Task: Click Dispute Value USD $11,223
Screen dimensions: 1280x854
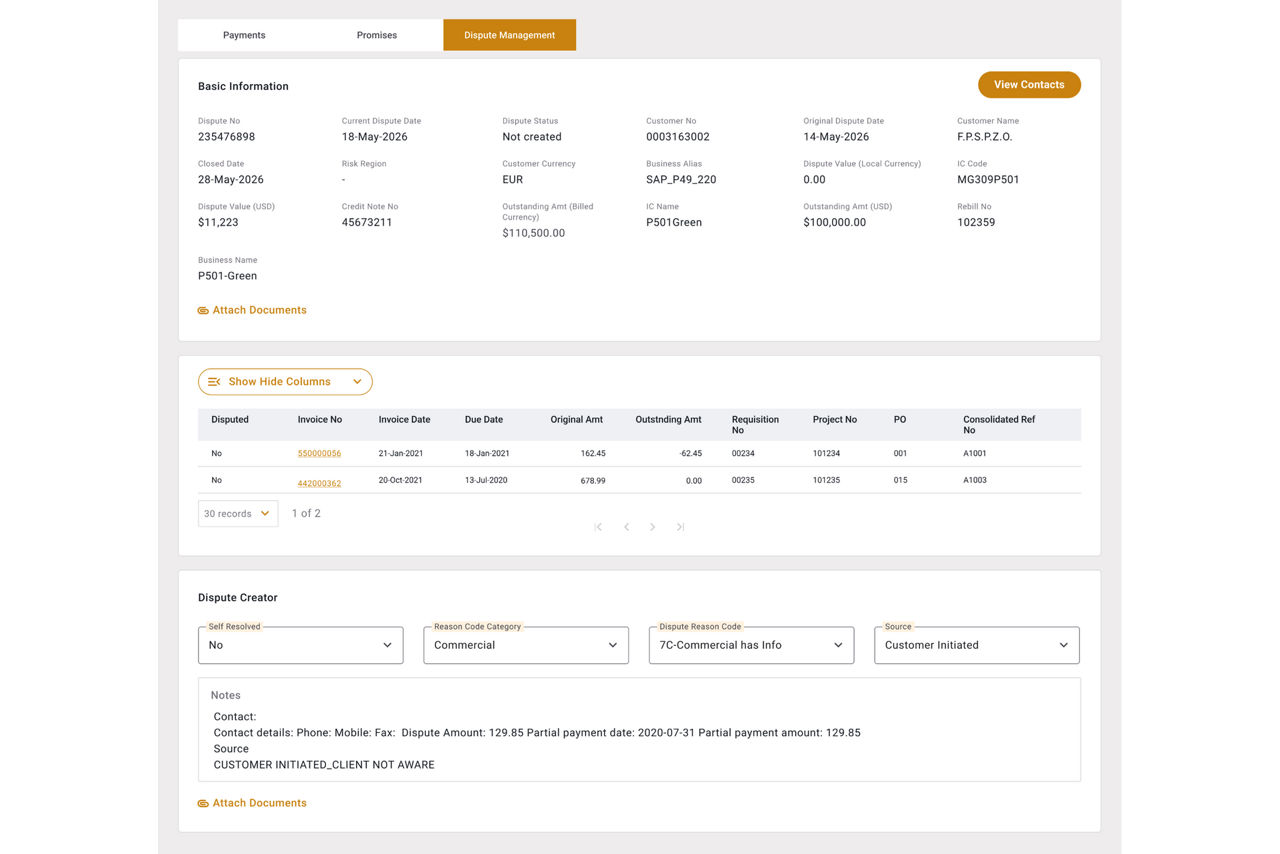Action: [218, 223]
